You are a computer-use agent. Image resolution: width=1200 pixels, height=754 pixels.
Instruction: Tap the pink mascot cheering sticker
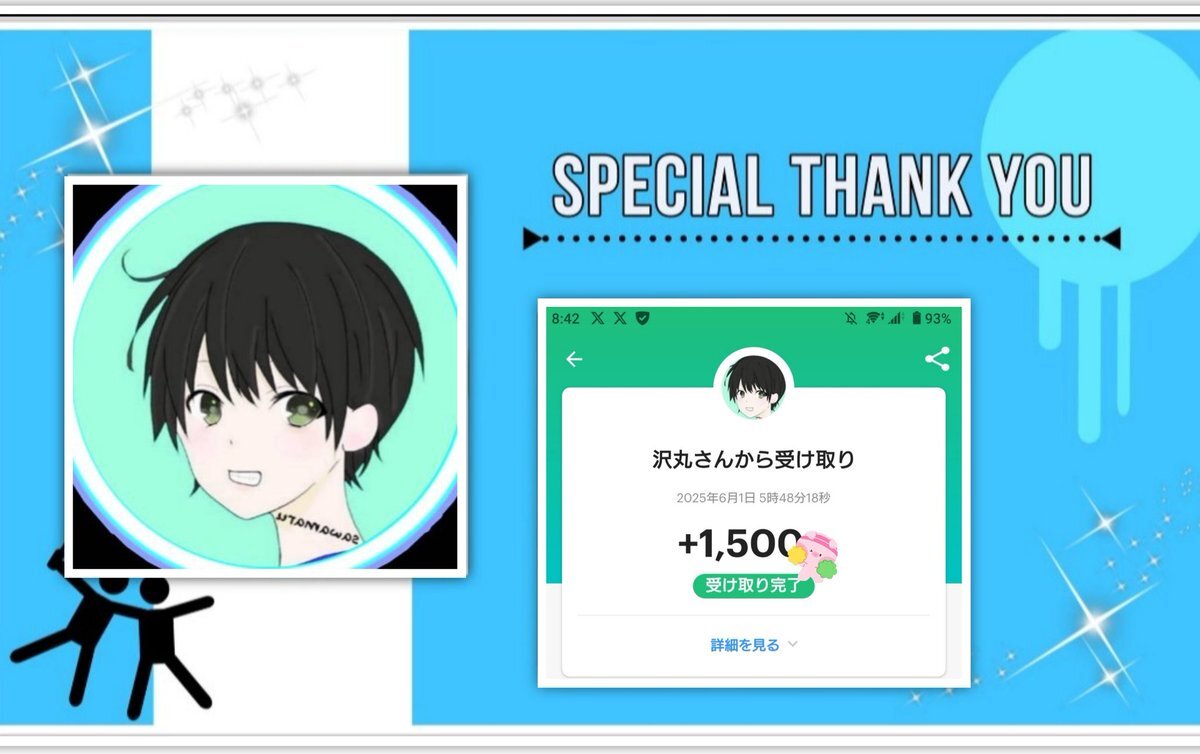click(x=815, y=556)
